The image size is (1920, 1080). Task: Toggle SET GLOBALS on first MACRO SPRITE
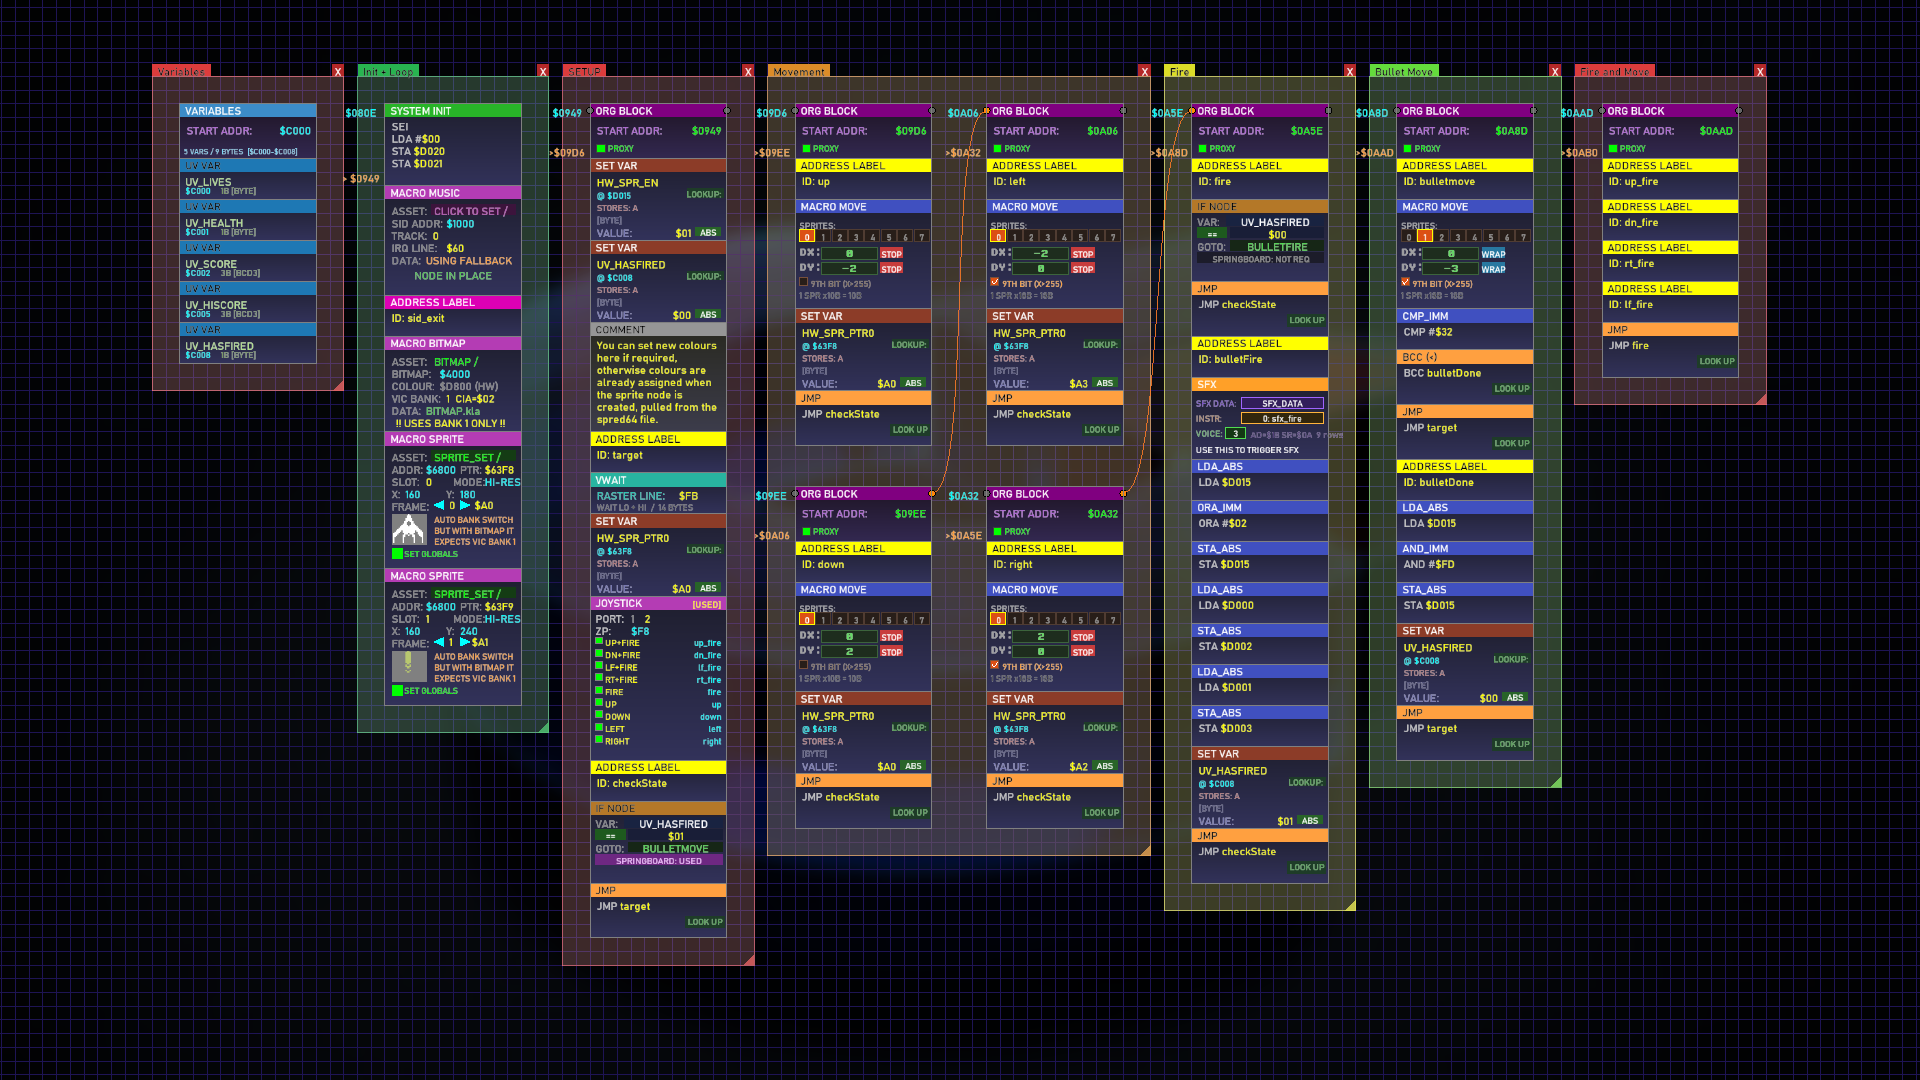(x=398, y=554)
